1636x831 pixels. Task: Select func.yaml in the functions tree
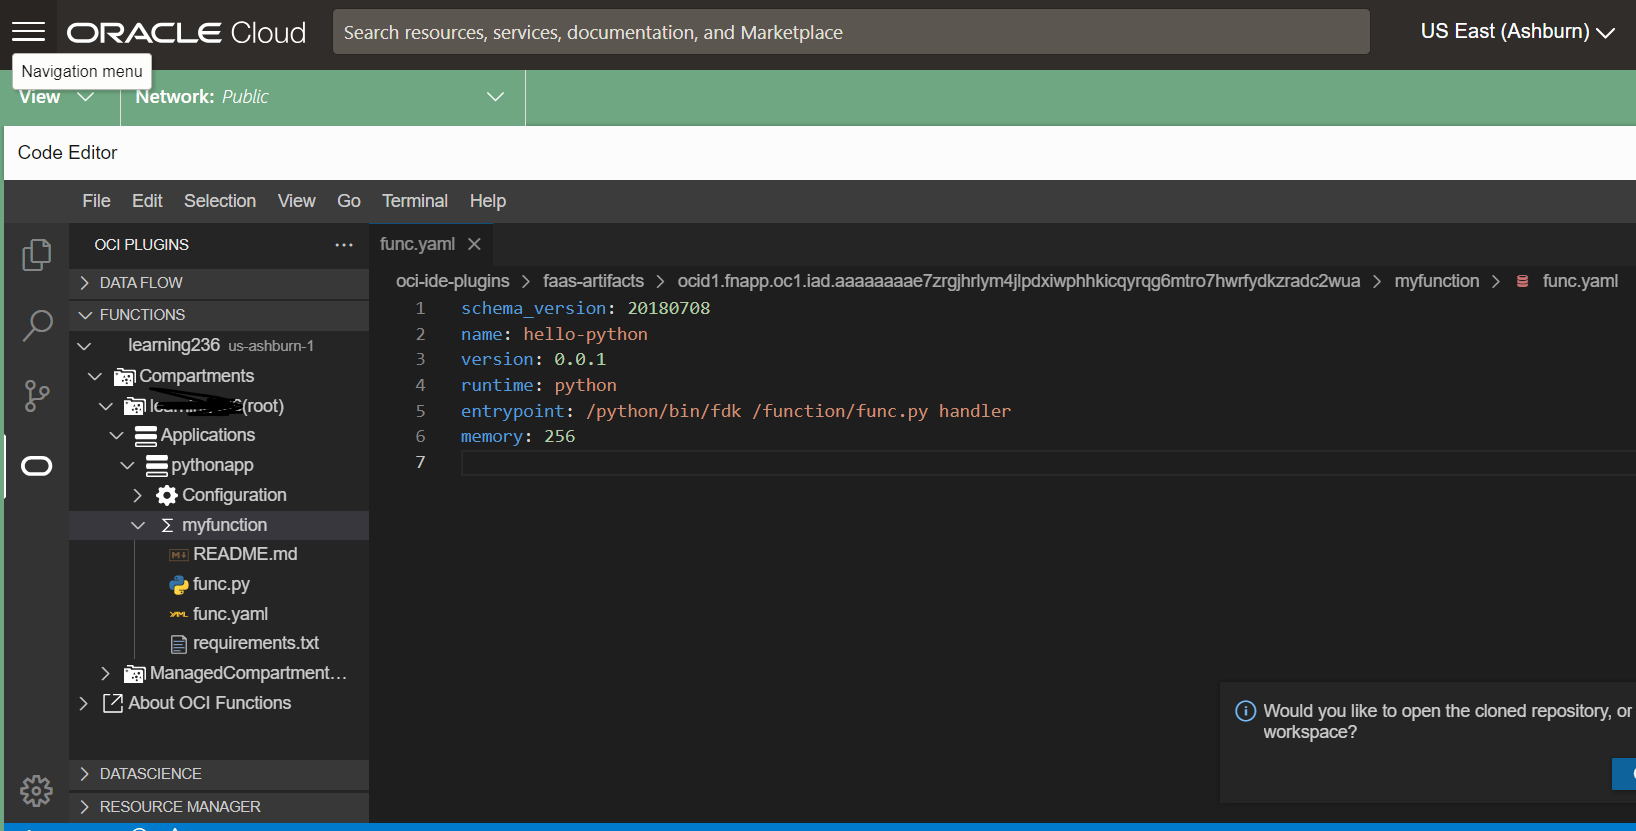click(x=230, y=615)
